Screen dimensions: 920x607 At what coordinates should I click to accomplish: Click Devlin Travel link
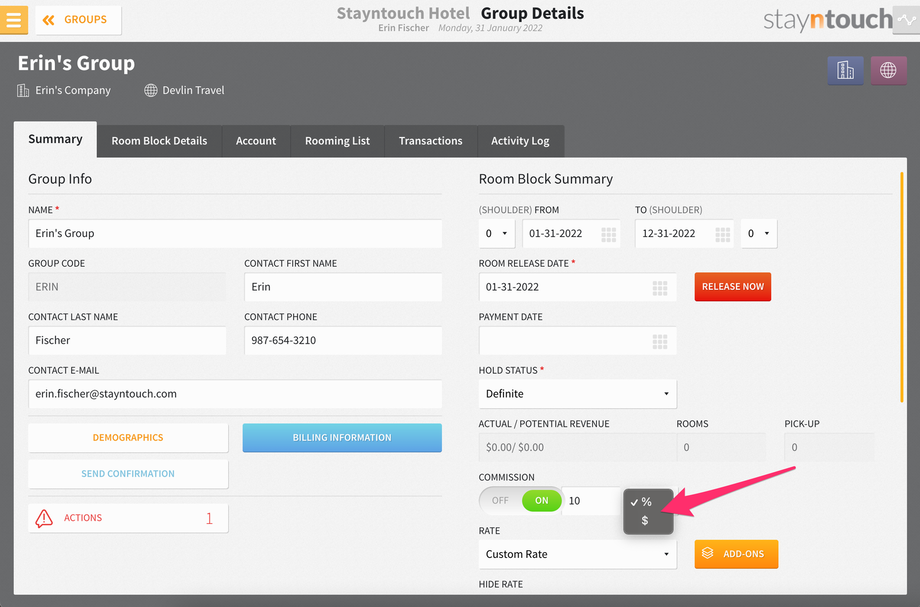tap(194, 90)
